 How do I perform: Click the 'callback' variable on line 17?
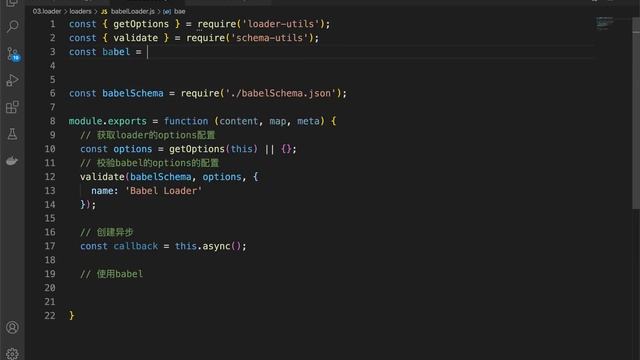tap(136, 246)
